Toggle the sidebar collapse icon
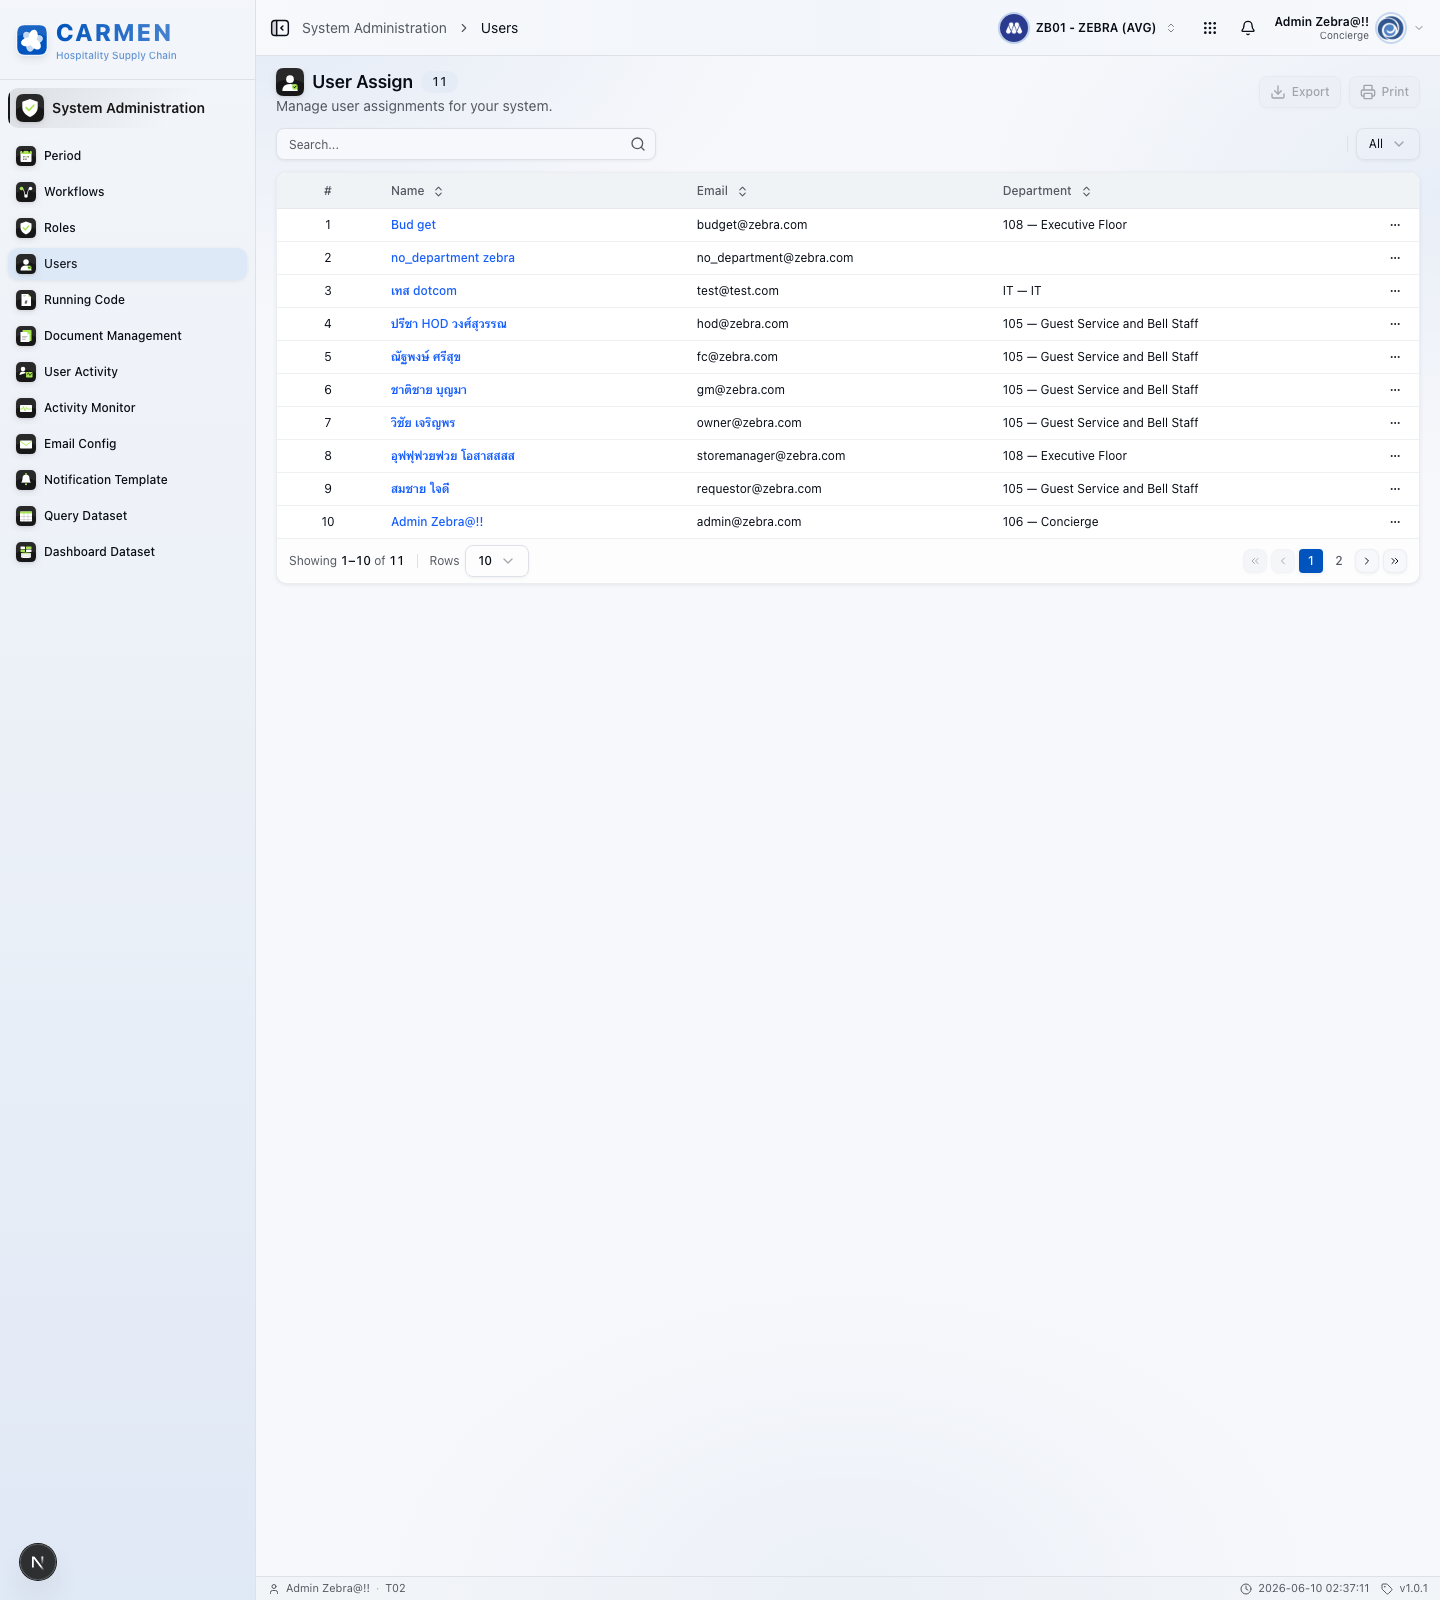This screenshot has height=1600, width=1440. coord(280,28)
